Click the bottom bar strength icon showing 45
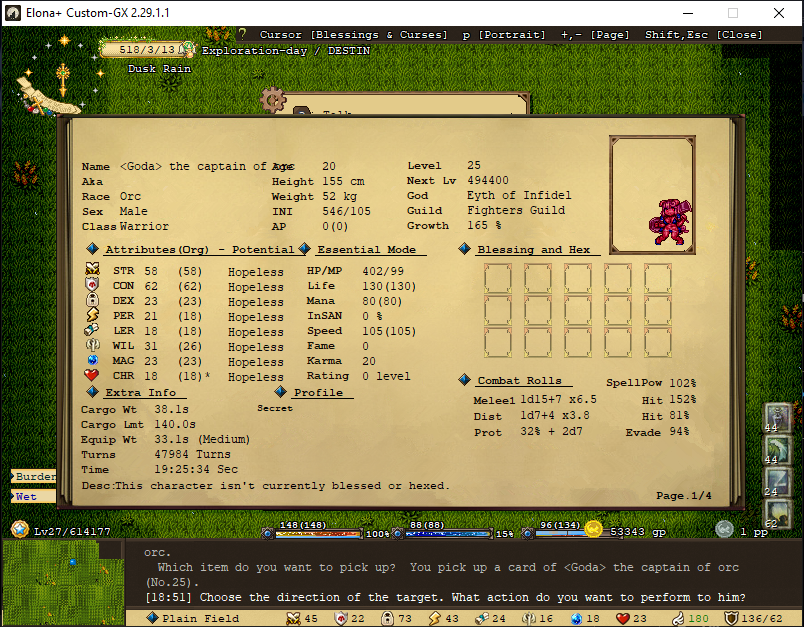This screenshot has width=804, height=627. coord(293,618)
